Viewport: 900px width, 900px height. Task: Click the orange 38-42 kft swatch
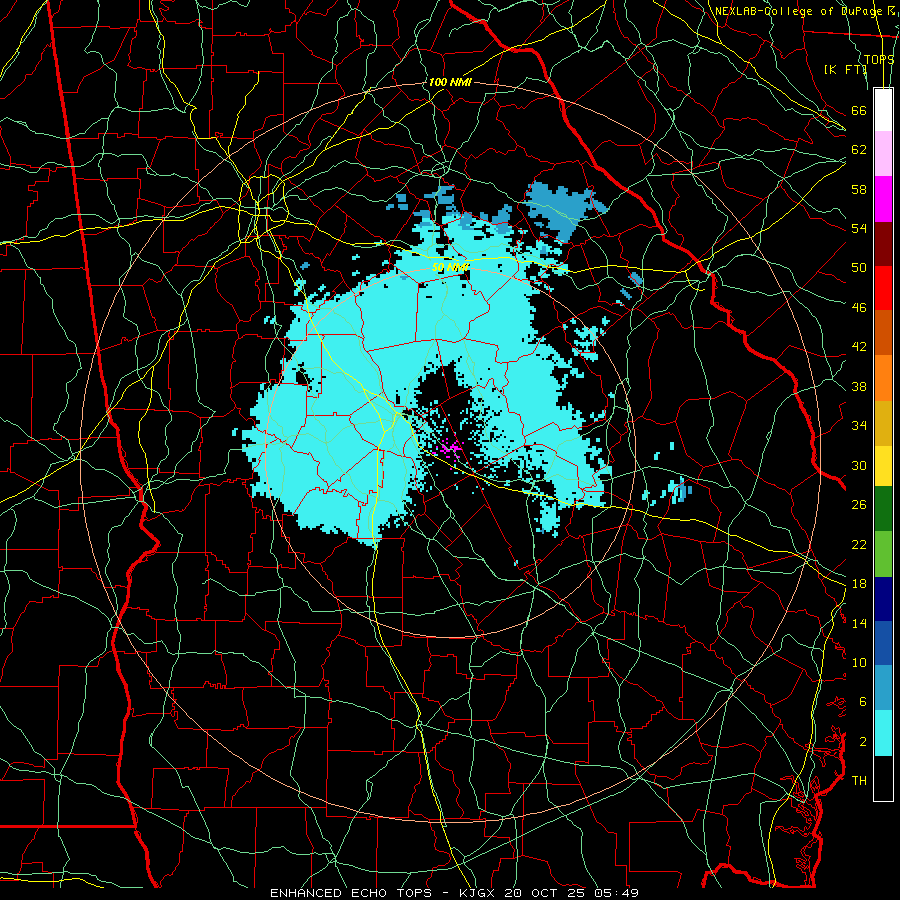(x=883, y=378)
